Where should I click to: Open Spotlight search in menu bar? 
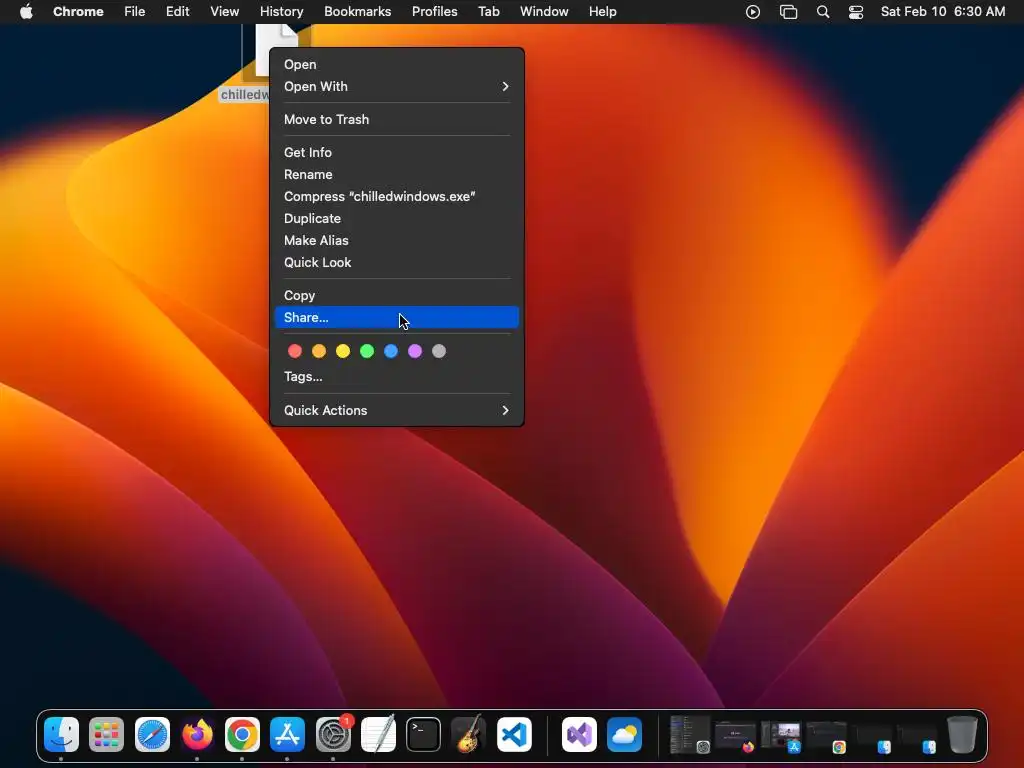(823, 12)
